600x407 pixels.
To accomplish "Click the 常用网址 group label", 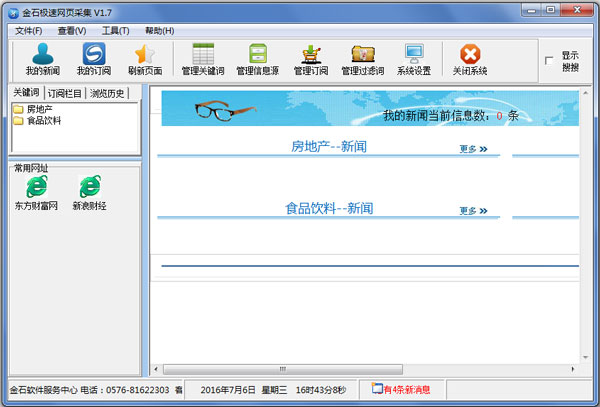I will (31, 168).
